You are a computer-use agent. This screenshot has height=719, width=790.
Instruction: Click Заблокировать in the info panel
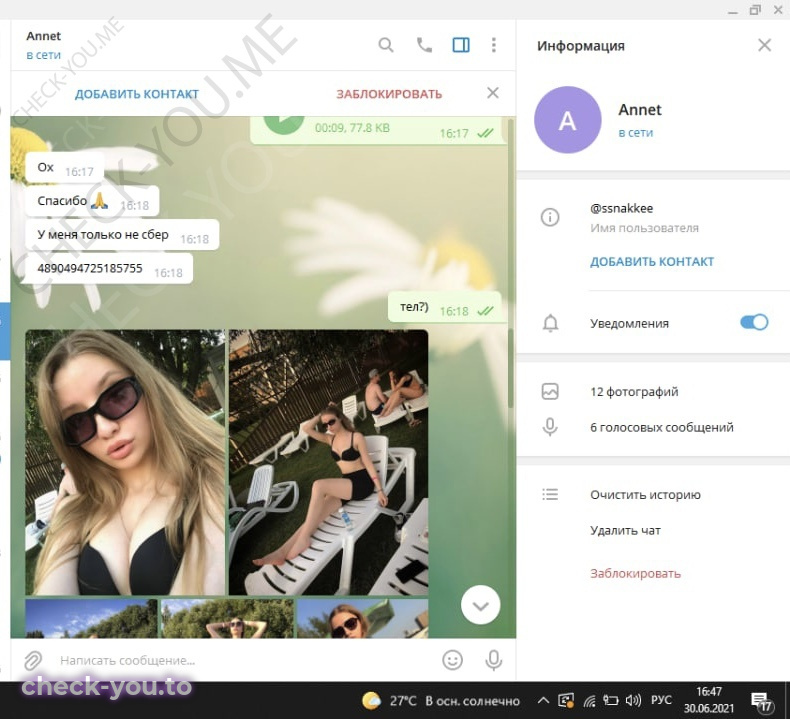635,573
